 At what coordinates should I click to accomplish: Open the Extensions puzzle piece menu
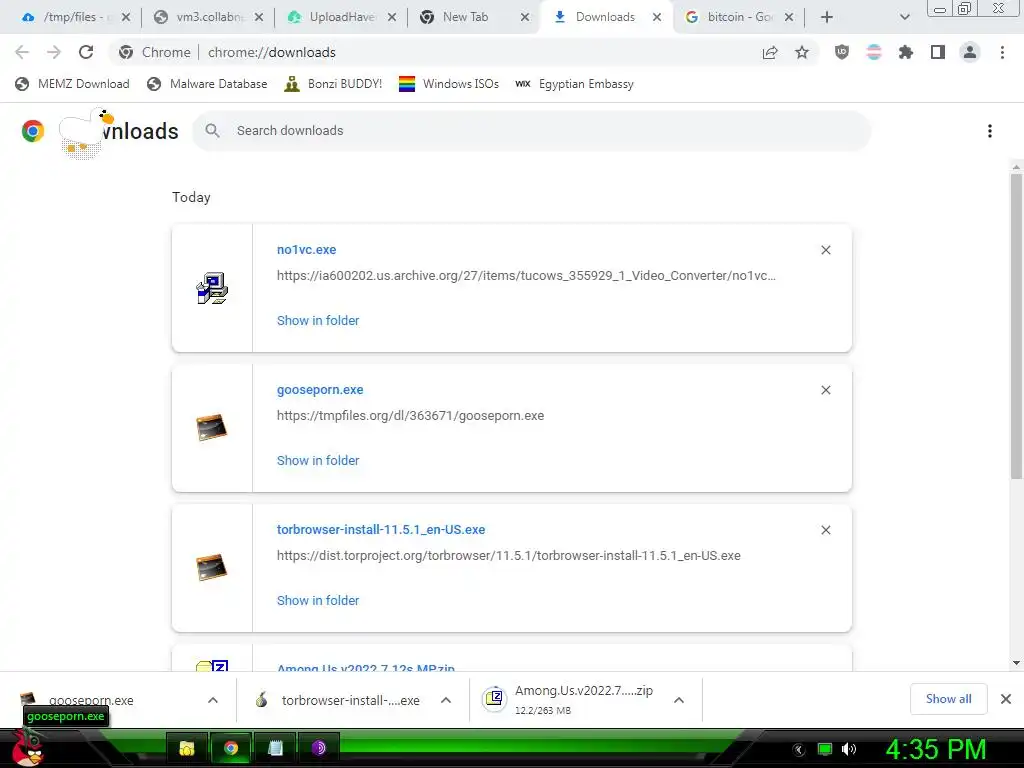tap(906, 52)
